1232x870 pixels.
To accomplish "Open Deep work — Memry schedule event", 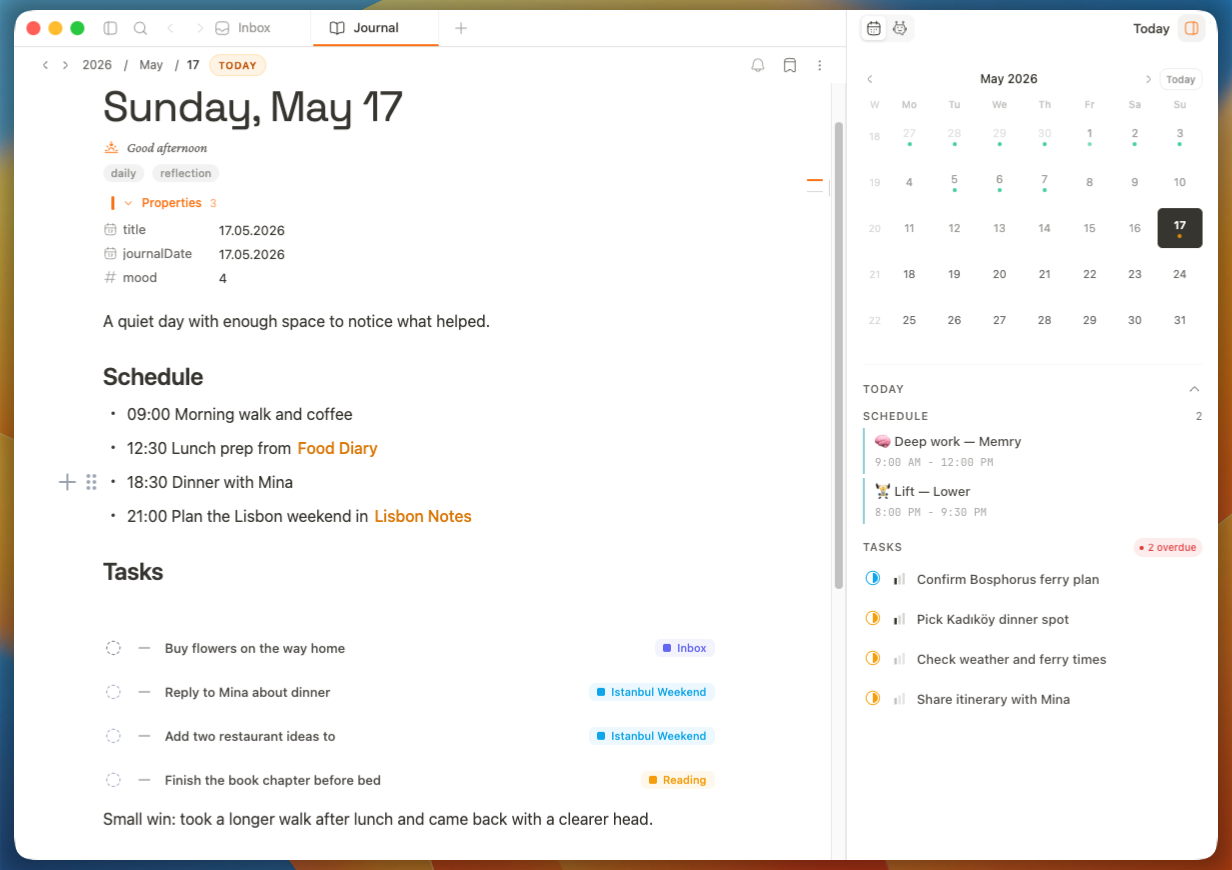I will point(1032,451).
